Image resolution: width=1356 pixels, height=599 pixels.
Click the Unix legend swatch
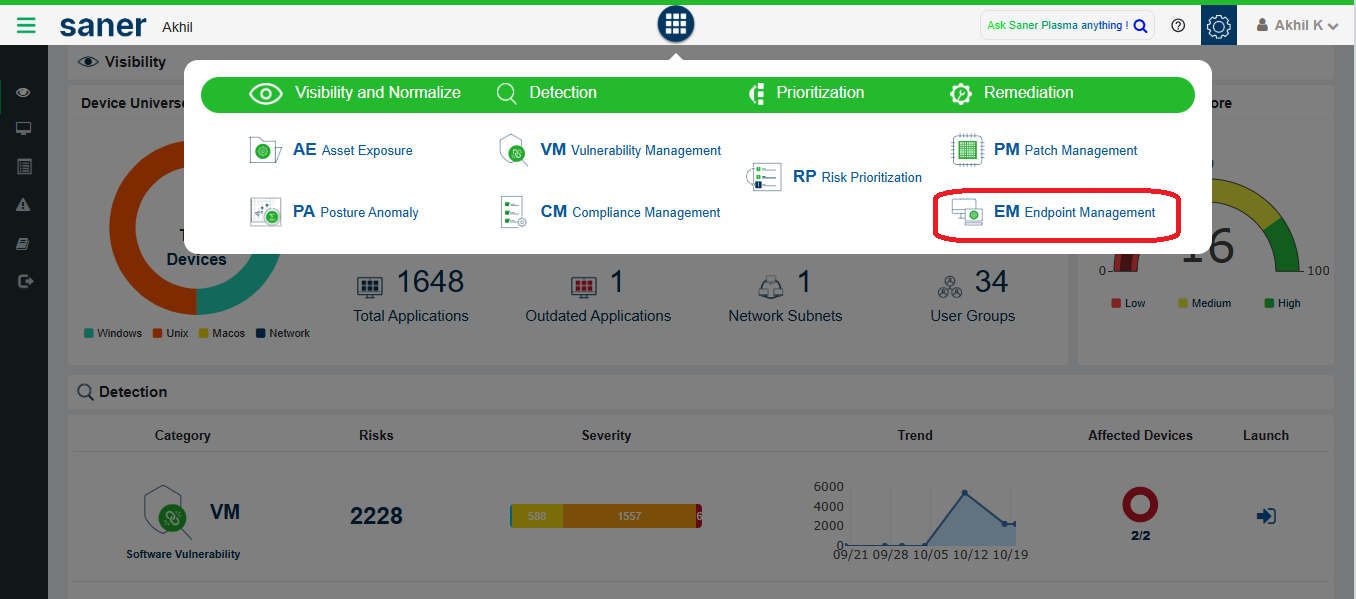tap(157, 333)
